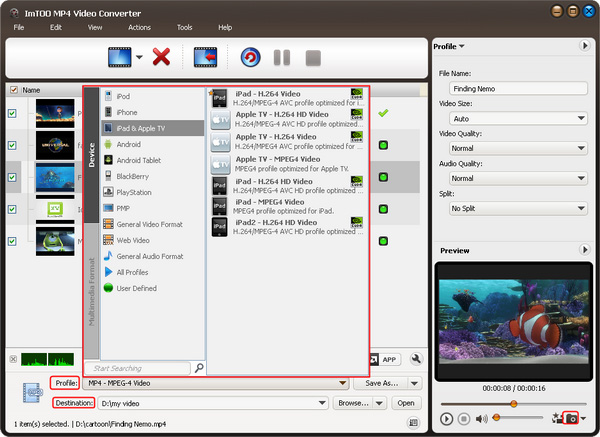Switch to the Multimedia Format vertical tab
This screenshot has height=437, width=600.
pyautogui.click(x=91, y=292)
